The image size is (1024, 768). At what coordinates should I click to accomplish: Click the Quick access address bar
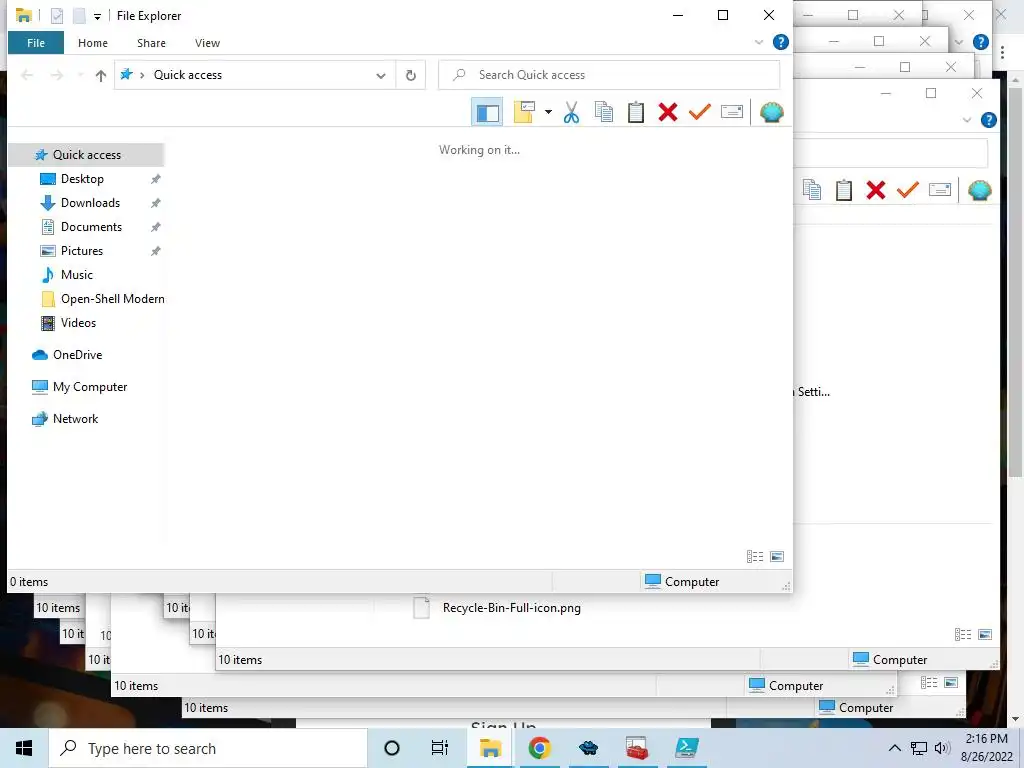click(255, 75)
